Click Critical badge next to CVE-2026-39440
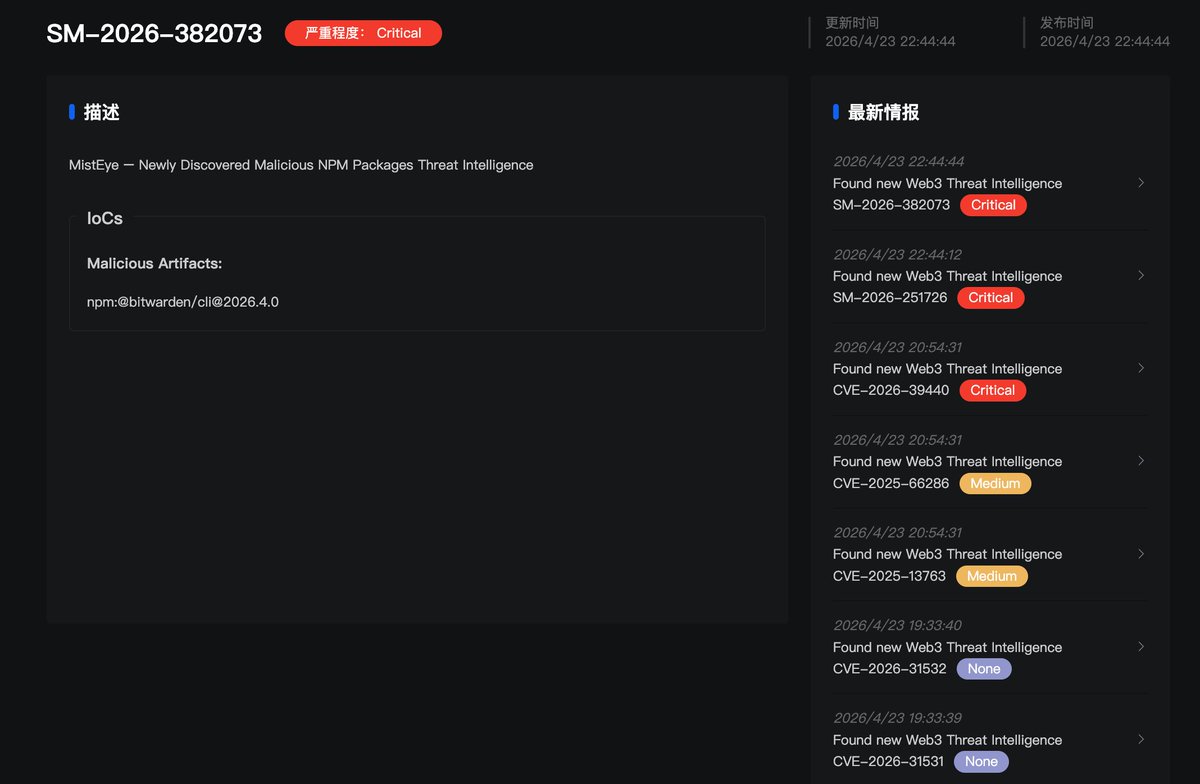The height and width of the screenshot is (784, 1200). (x=992, y=391)
